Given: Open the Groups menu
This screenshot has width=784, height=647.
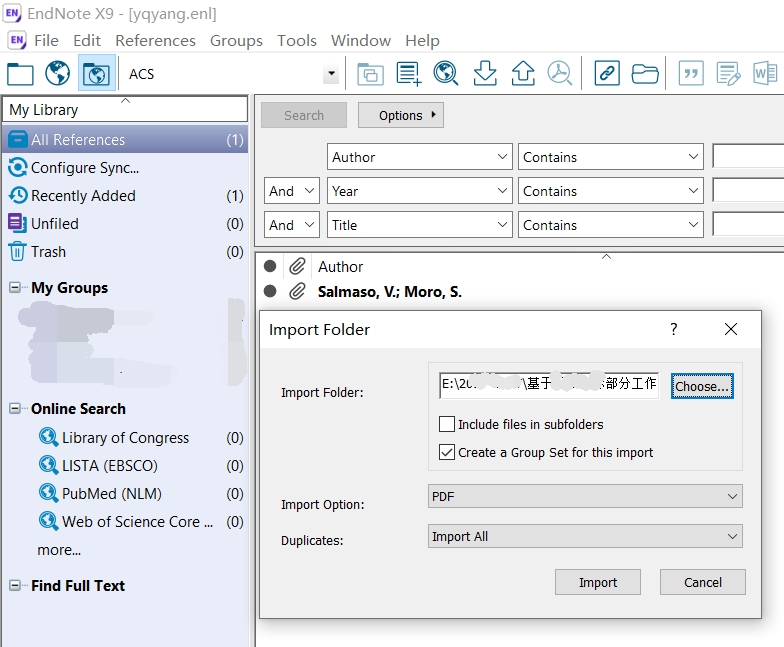Looking at the screenshot, I should (x=236, y=40).
